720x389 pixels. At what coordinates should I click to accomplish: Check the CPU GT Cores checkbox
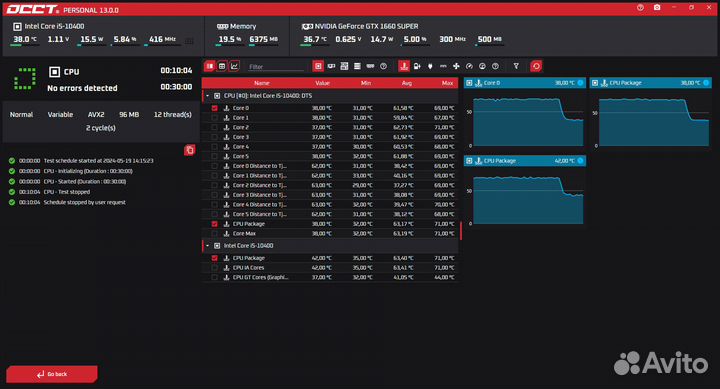coord(214,277)
